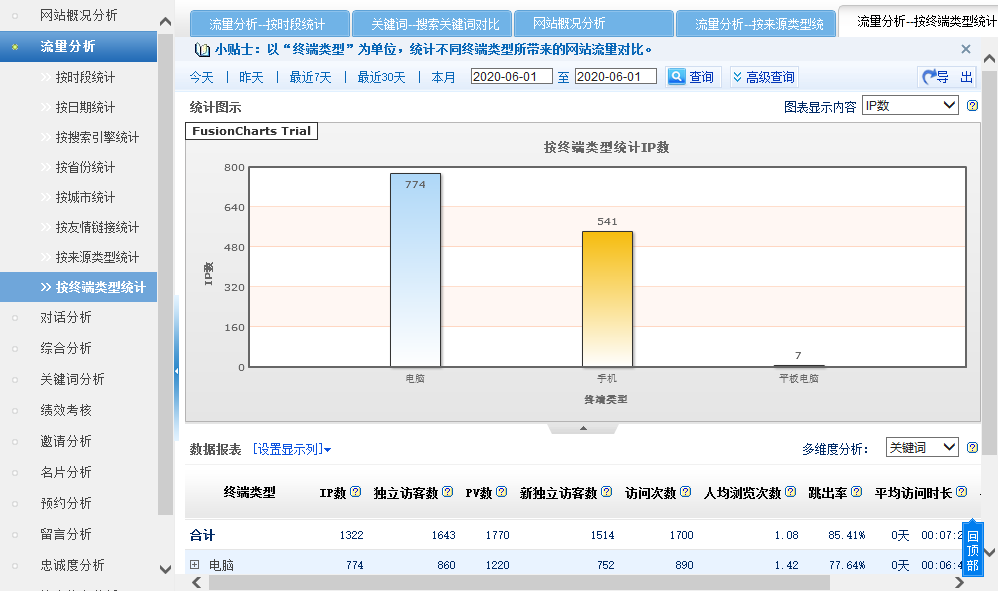Click the 导出 export button
Viewport: 998px width, 591px height.
[947, 77]
